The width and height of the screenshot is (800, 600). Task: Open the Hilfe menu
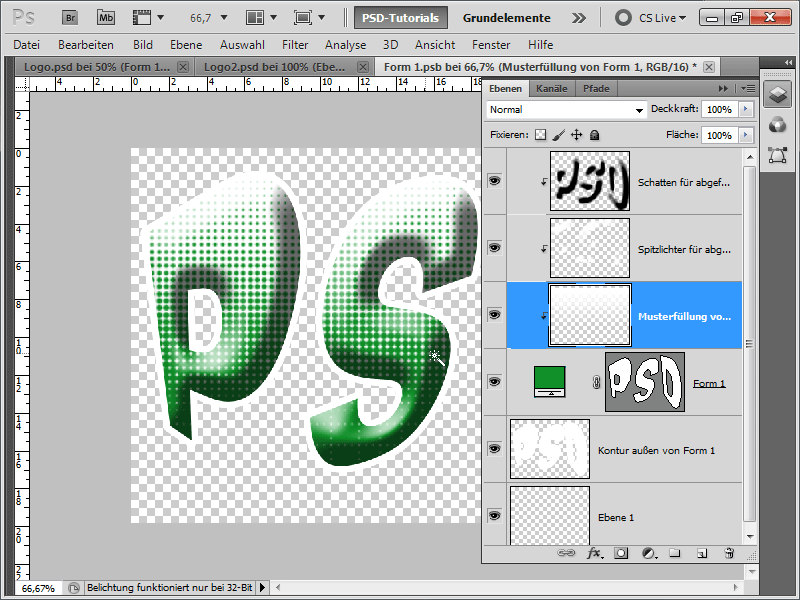pos(540,45)
